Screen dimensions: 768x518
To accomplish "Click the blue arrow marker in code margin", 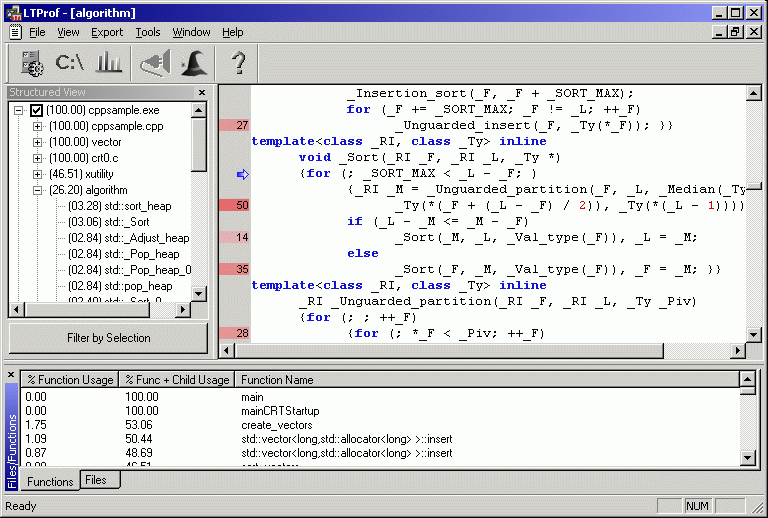I will (x=241, y=174).
